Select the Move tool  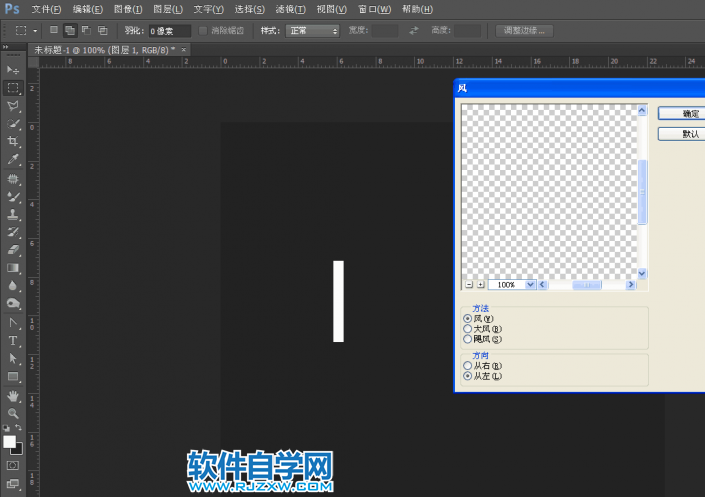coord(14,69)
